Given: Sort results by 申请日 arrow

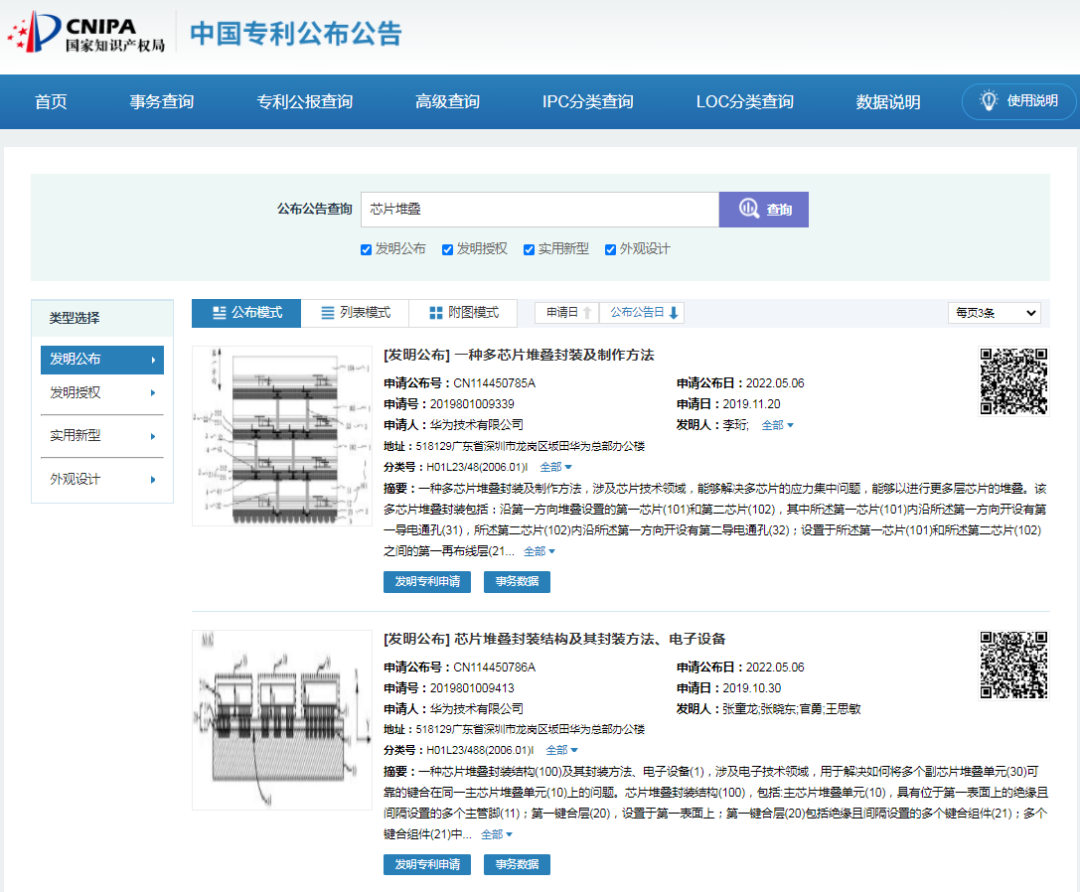Looking at the screenshot, I should [x=588, y=313].
